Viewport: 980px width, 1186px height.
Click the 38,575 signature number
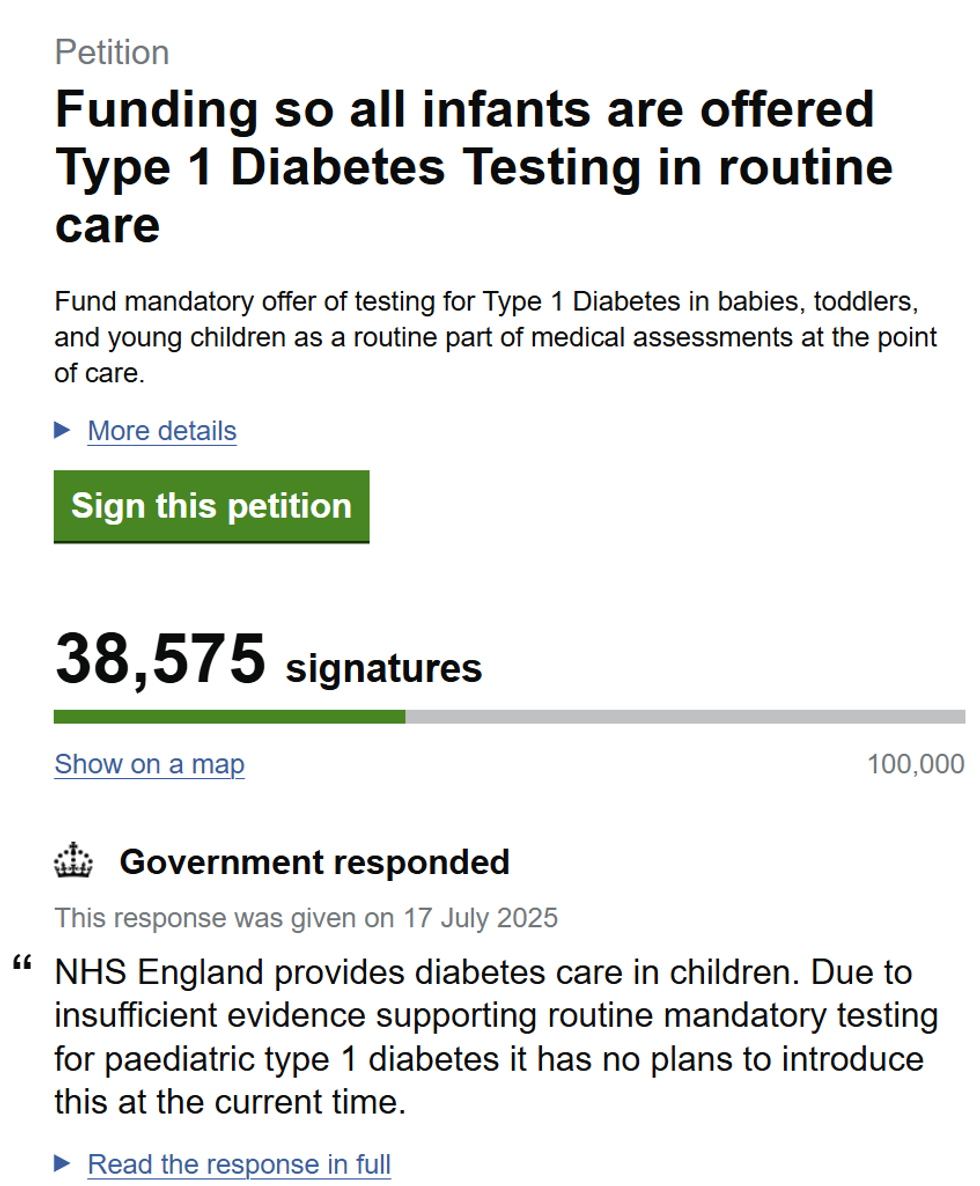pyautogui.click(x=161, y=660)
